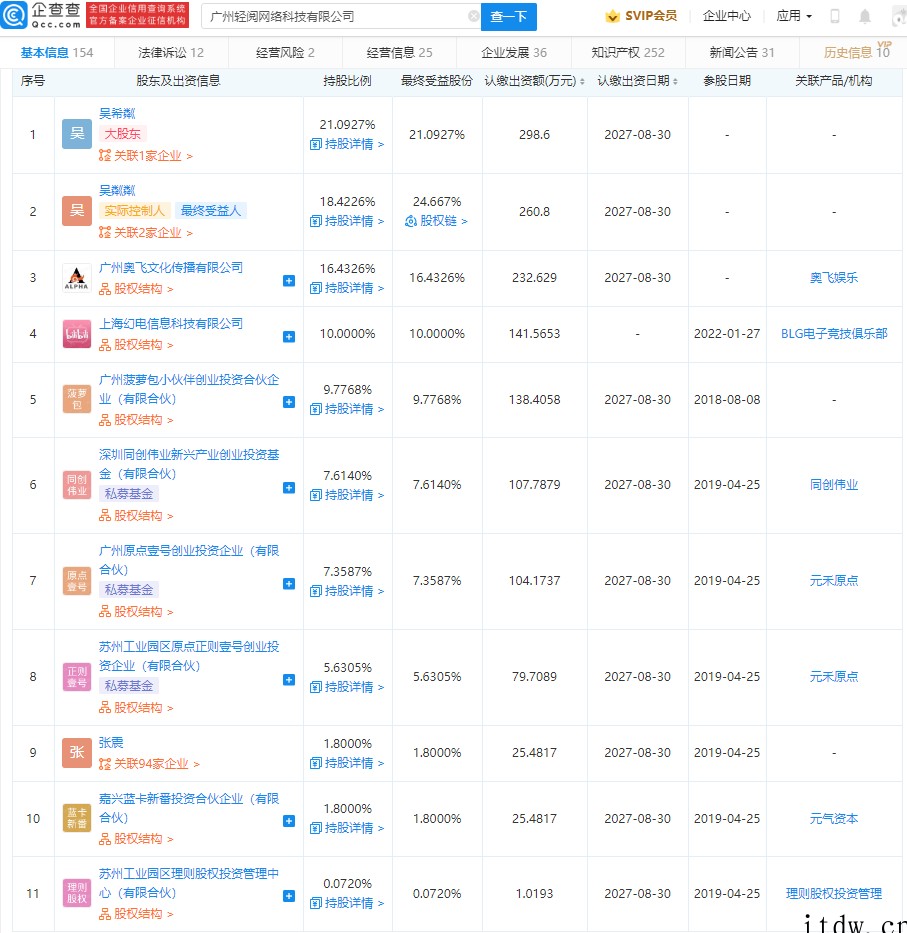Expand plus icon for 广州原点壹号创业投资
The height and width of the screenshot is (933, 907).
click(x=289, y=584)
